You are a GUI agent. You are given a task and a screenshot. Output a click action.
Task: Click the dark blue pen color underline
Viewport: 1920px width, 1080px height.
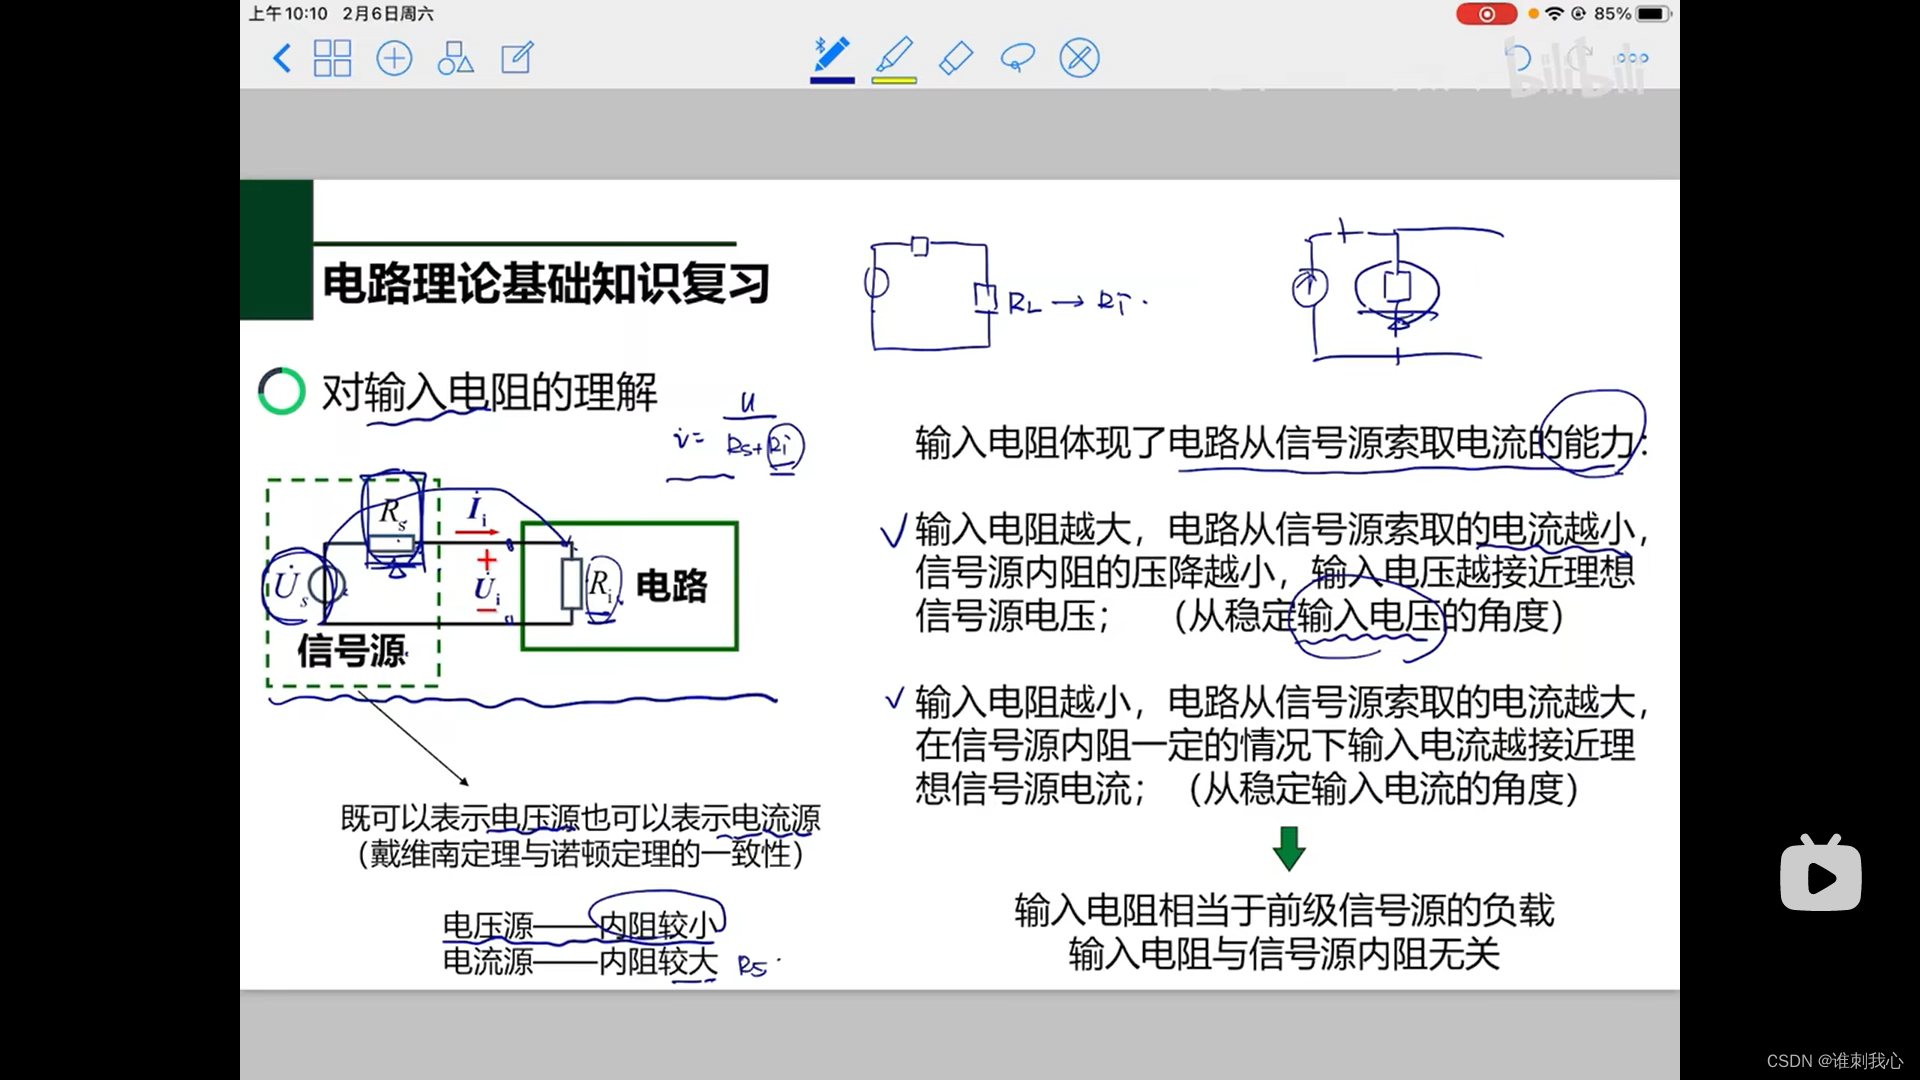[832, 80]
